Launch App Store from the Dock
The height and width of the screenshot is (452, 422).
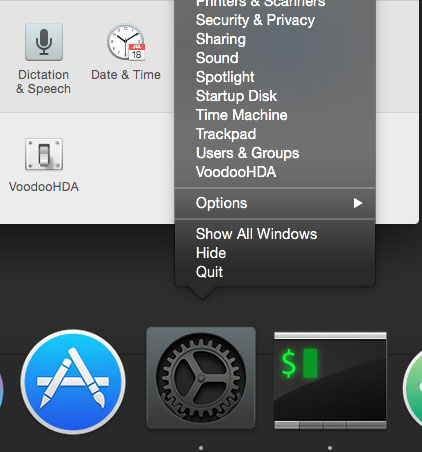point(73,382)
